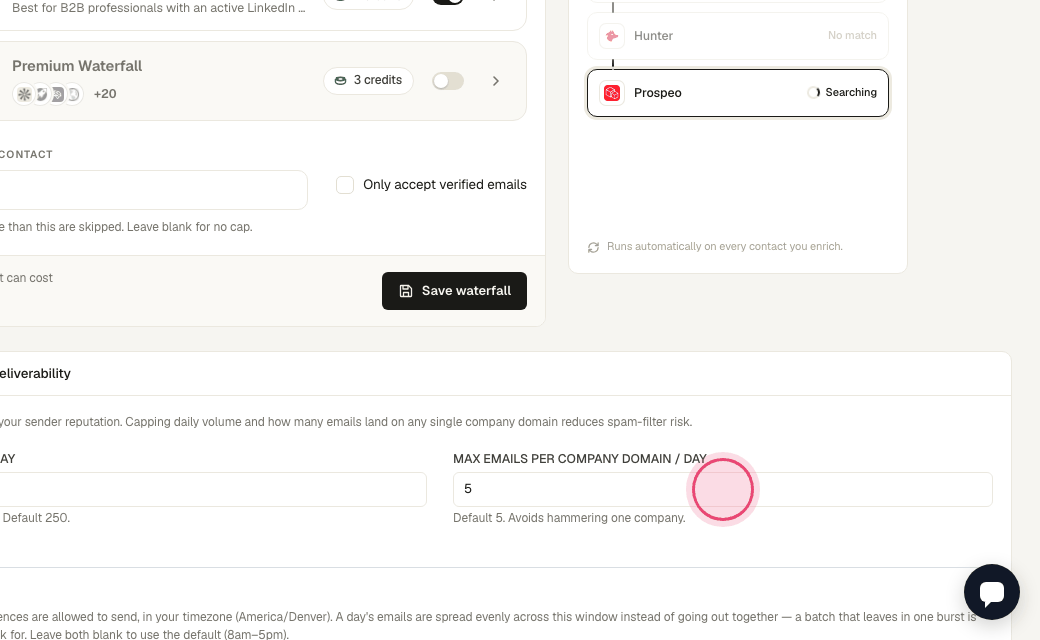Click the Deliverability section heading
Image resolution: width=1040 pixels, height=640 pixels.
coord(35,373)
